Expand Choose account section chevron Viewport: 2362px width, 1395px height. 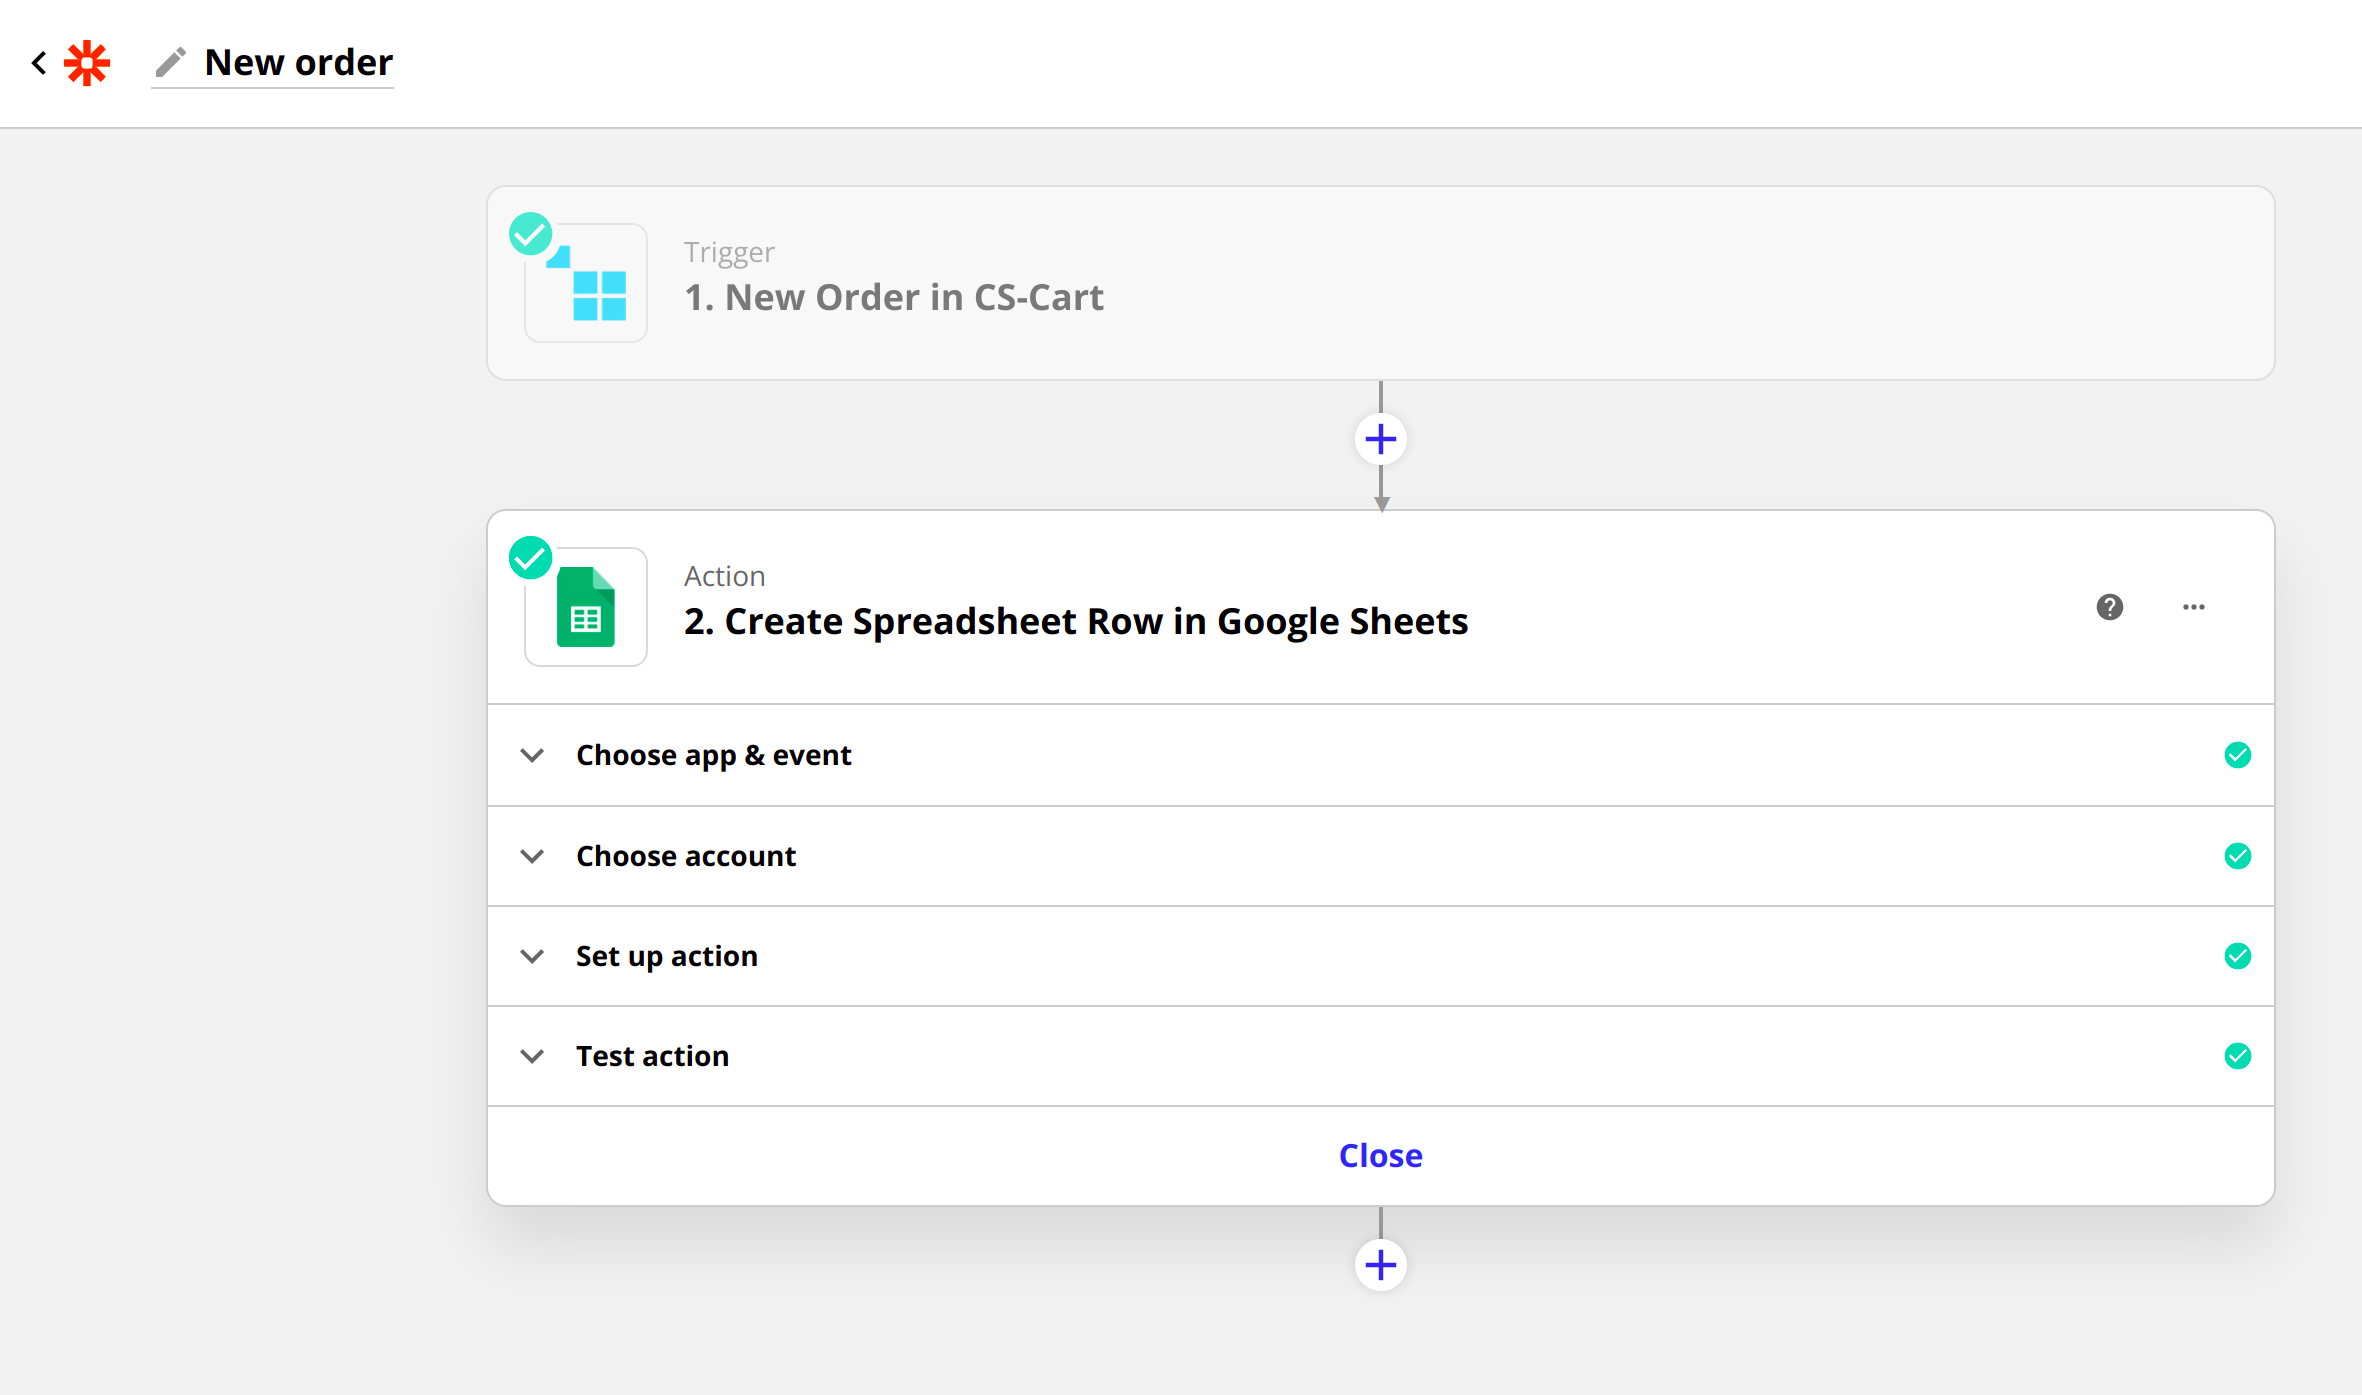click(x=533, y=856)
